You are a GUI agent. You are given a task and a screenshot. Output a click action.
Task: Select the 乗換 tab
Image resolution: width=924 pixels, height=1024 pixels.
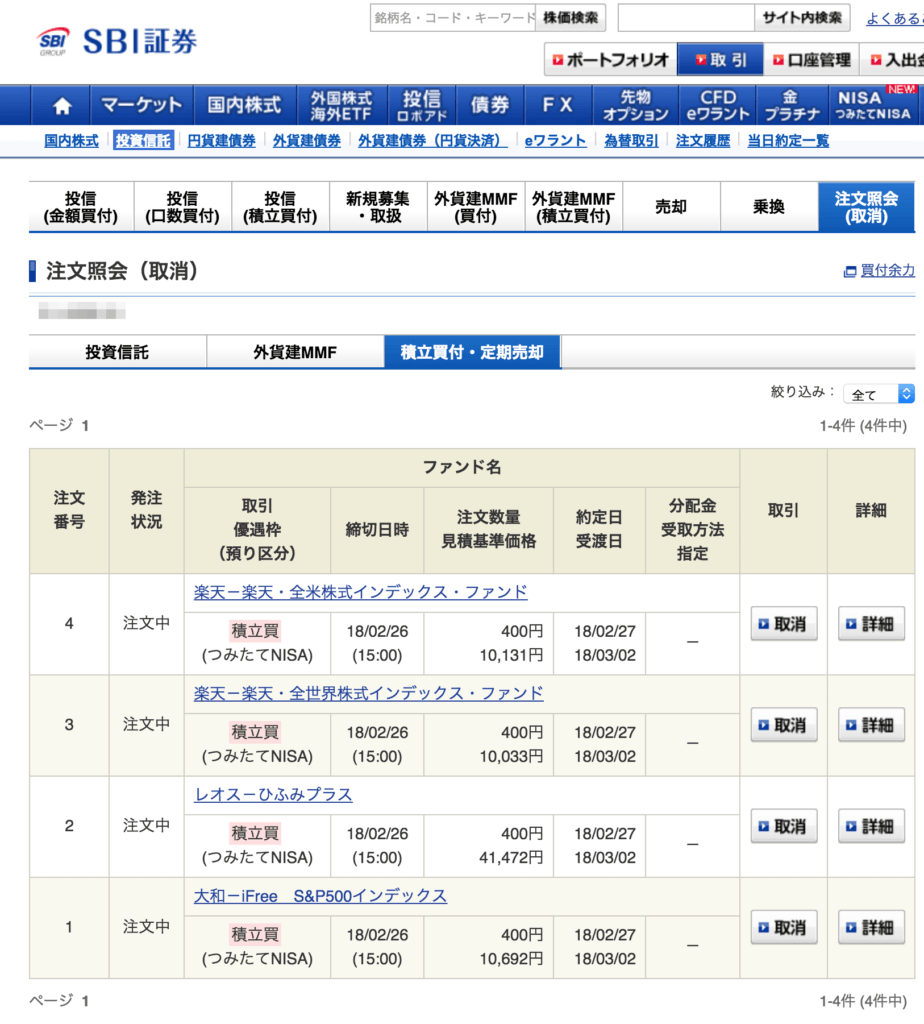tap(769, 207)
